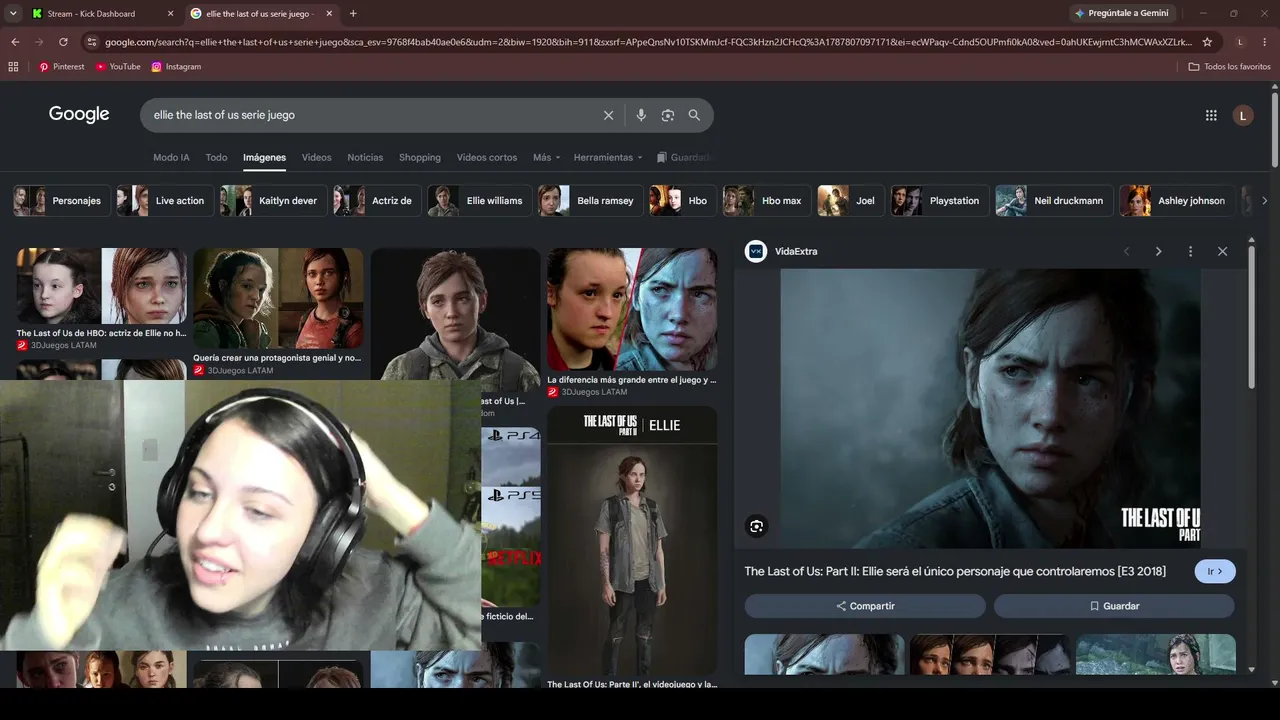Viewport: 1280px width, 720px height.
Task: Expand the Herramientas dropdown
Action: pos(609,157)
